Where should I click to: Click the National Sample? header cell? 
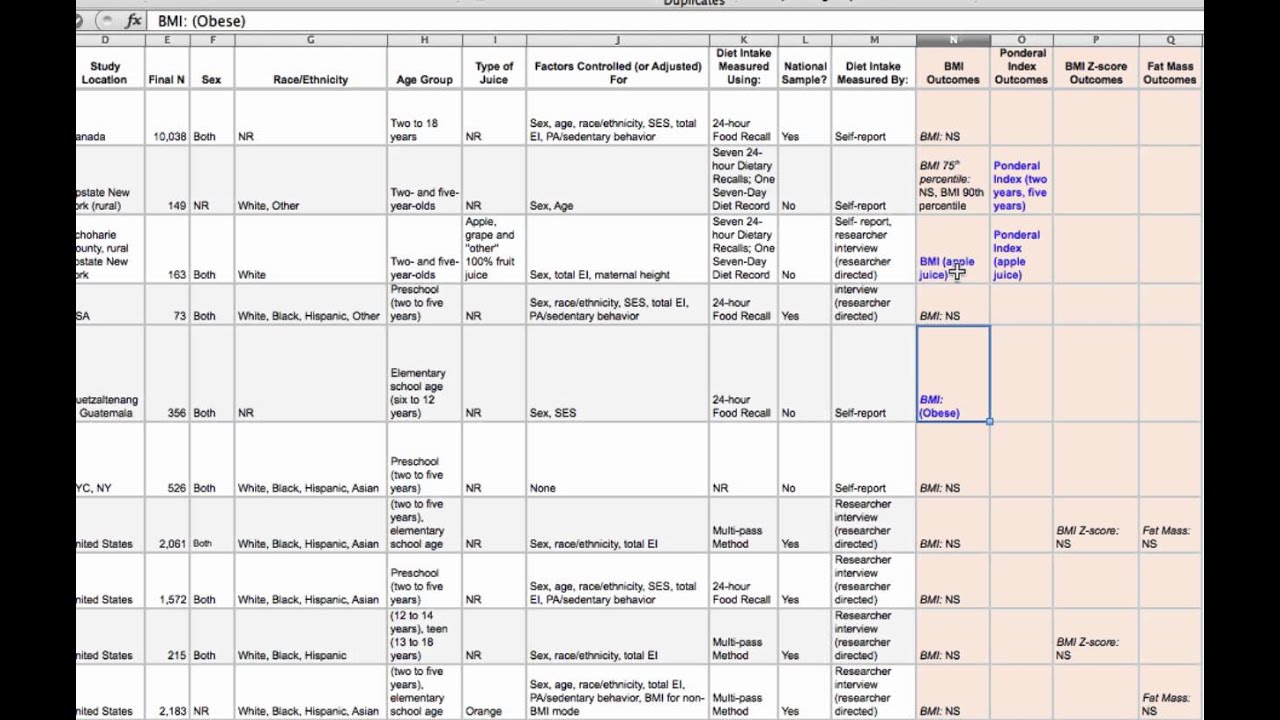[x=805, y=68]
